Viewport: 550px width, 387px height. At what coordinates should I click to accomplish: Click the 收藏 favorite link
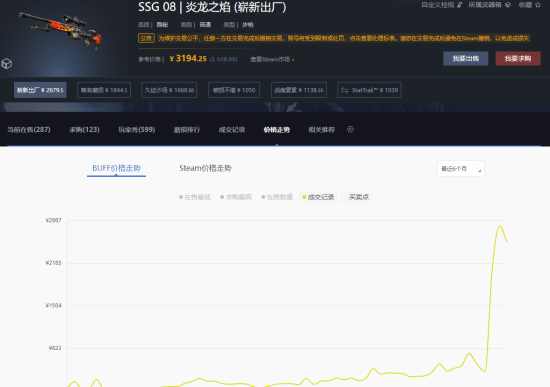[530, 5]
